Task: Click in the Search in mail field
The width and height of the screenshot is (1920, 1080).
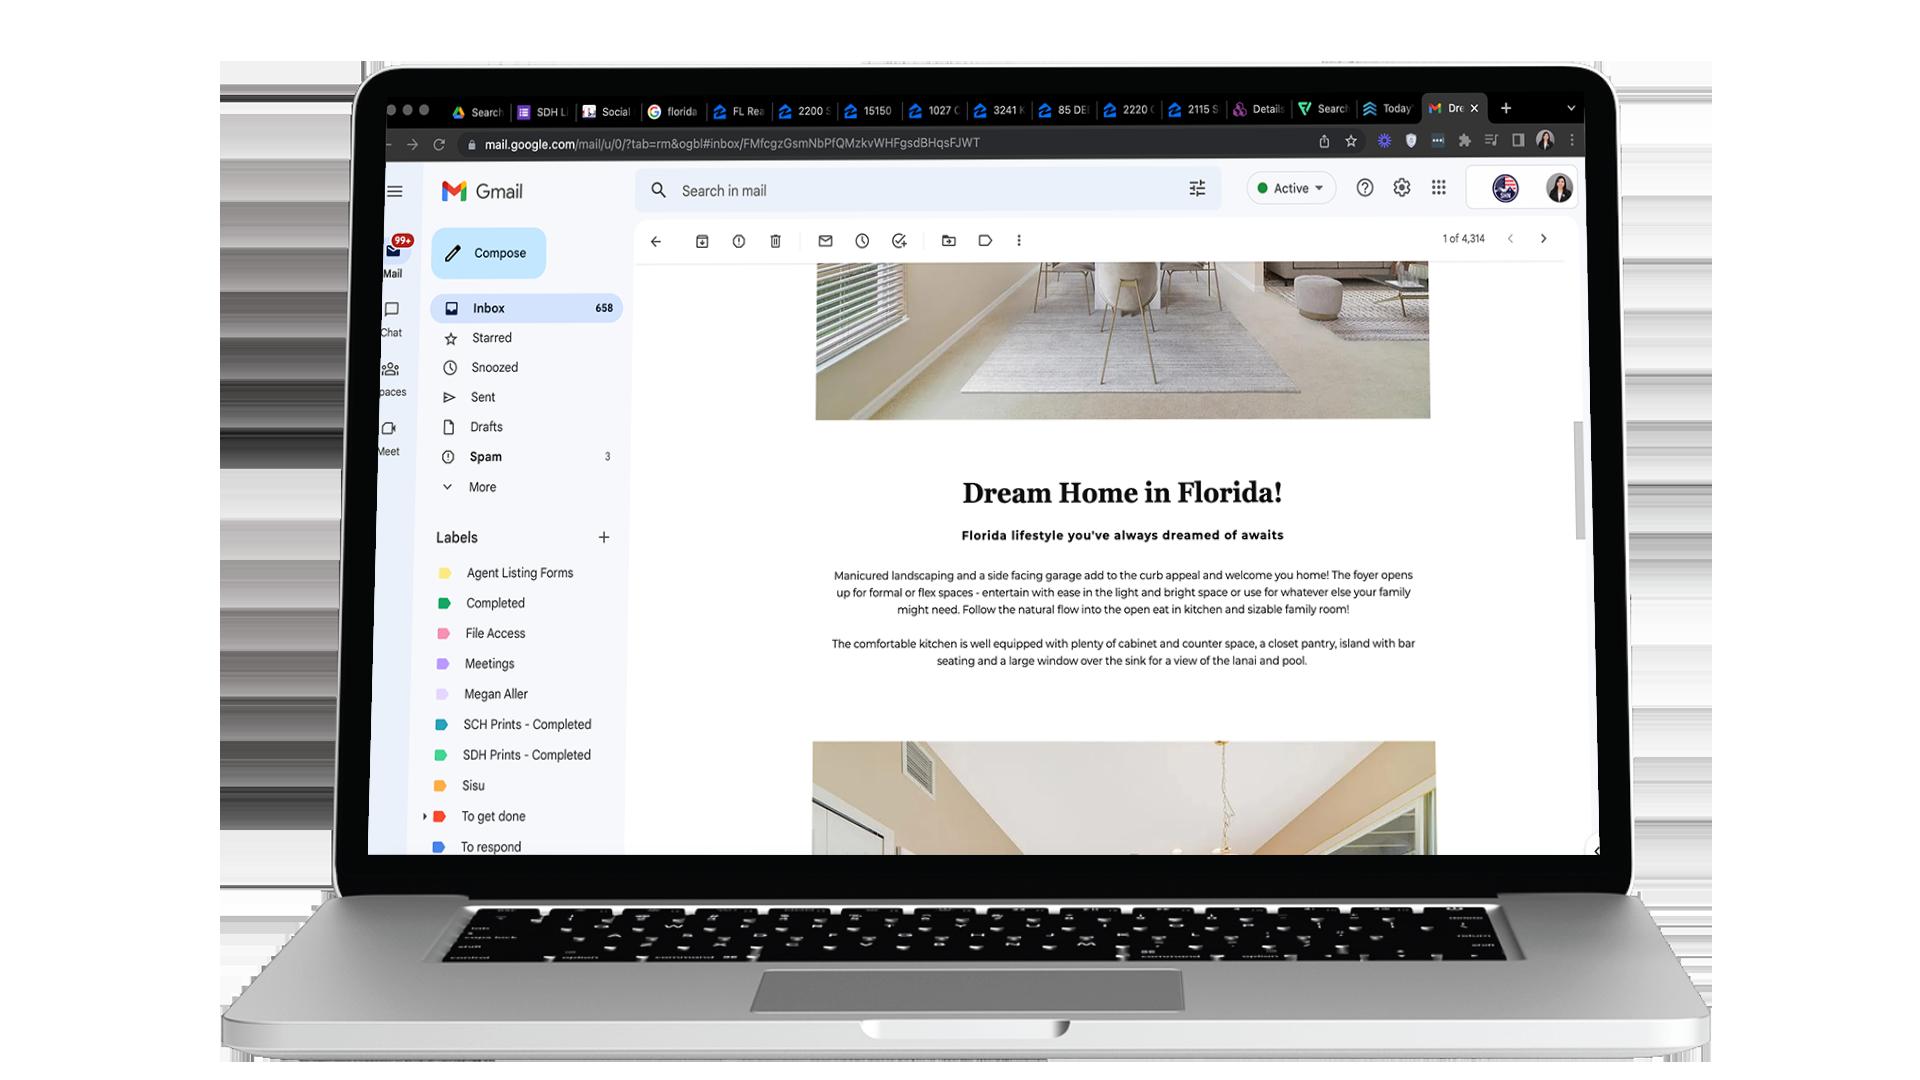Action: click(900, 190)
